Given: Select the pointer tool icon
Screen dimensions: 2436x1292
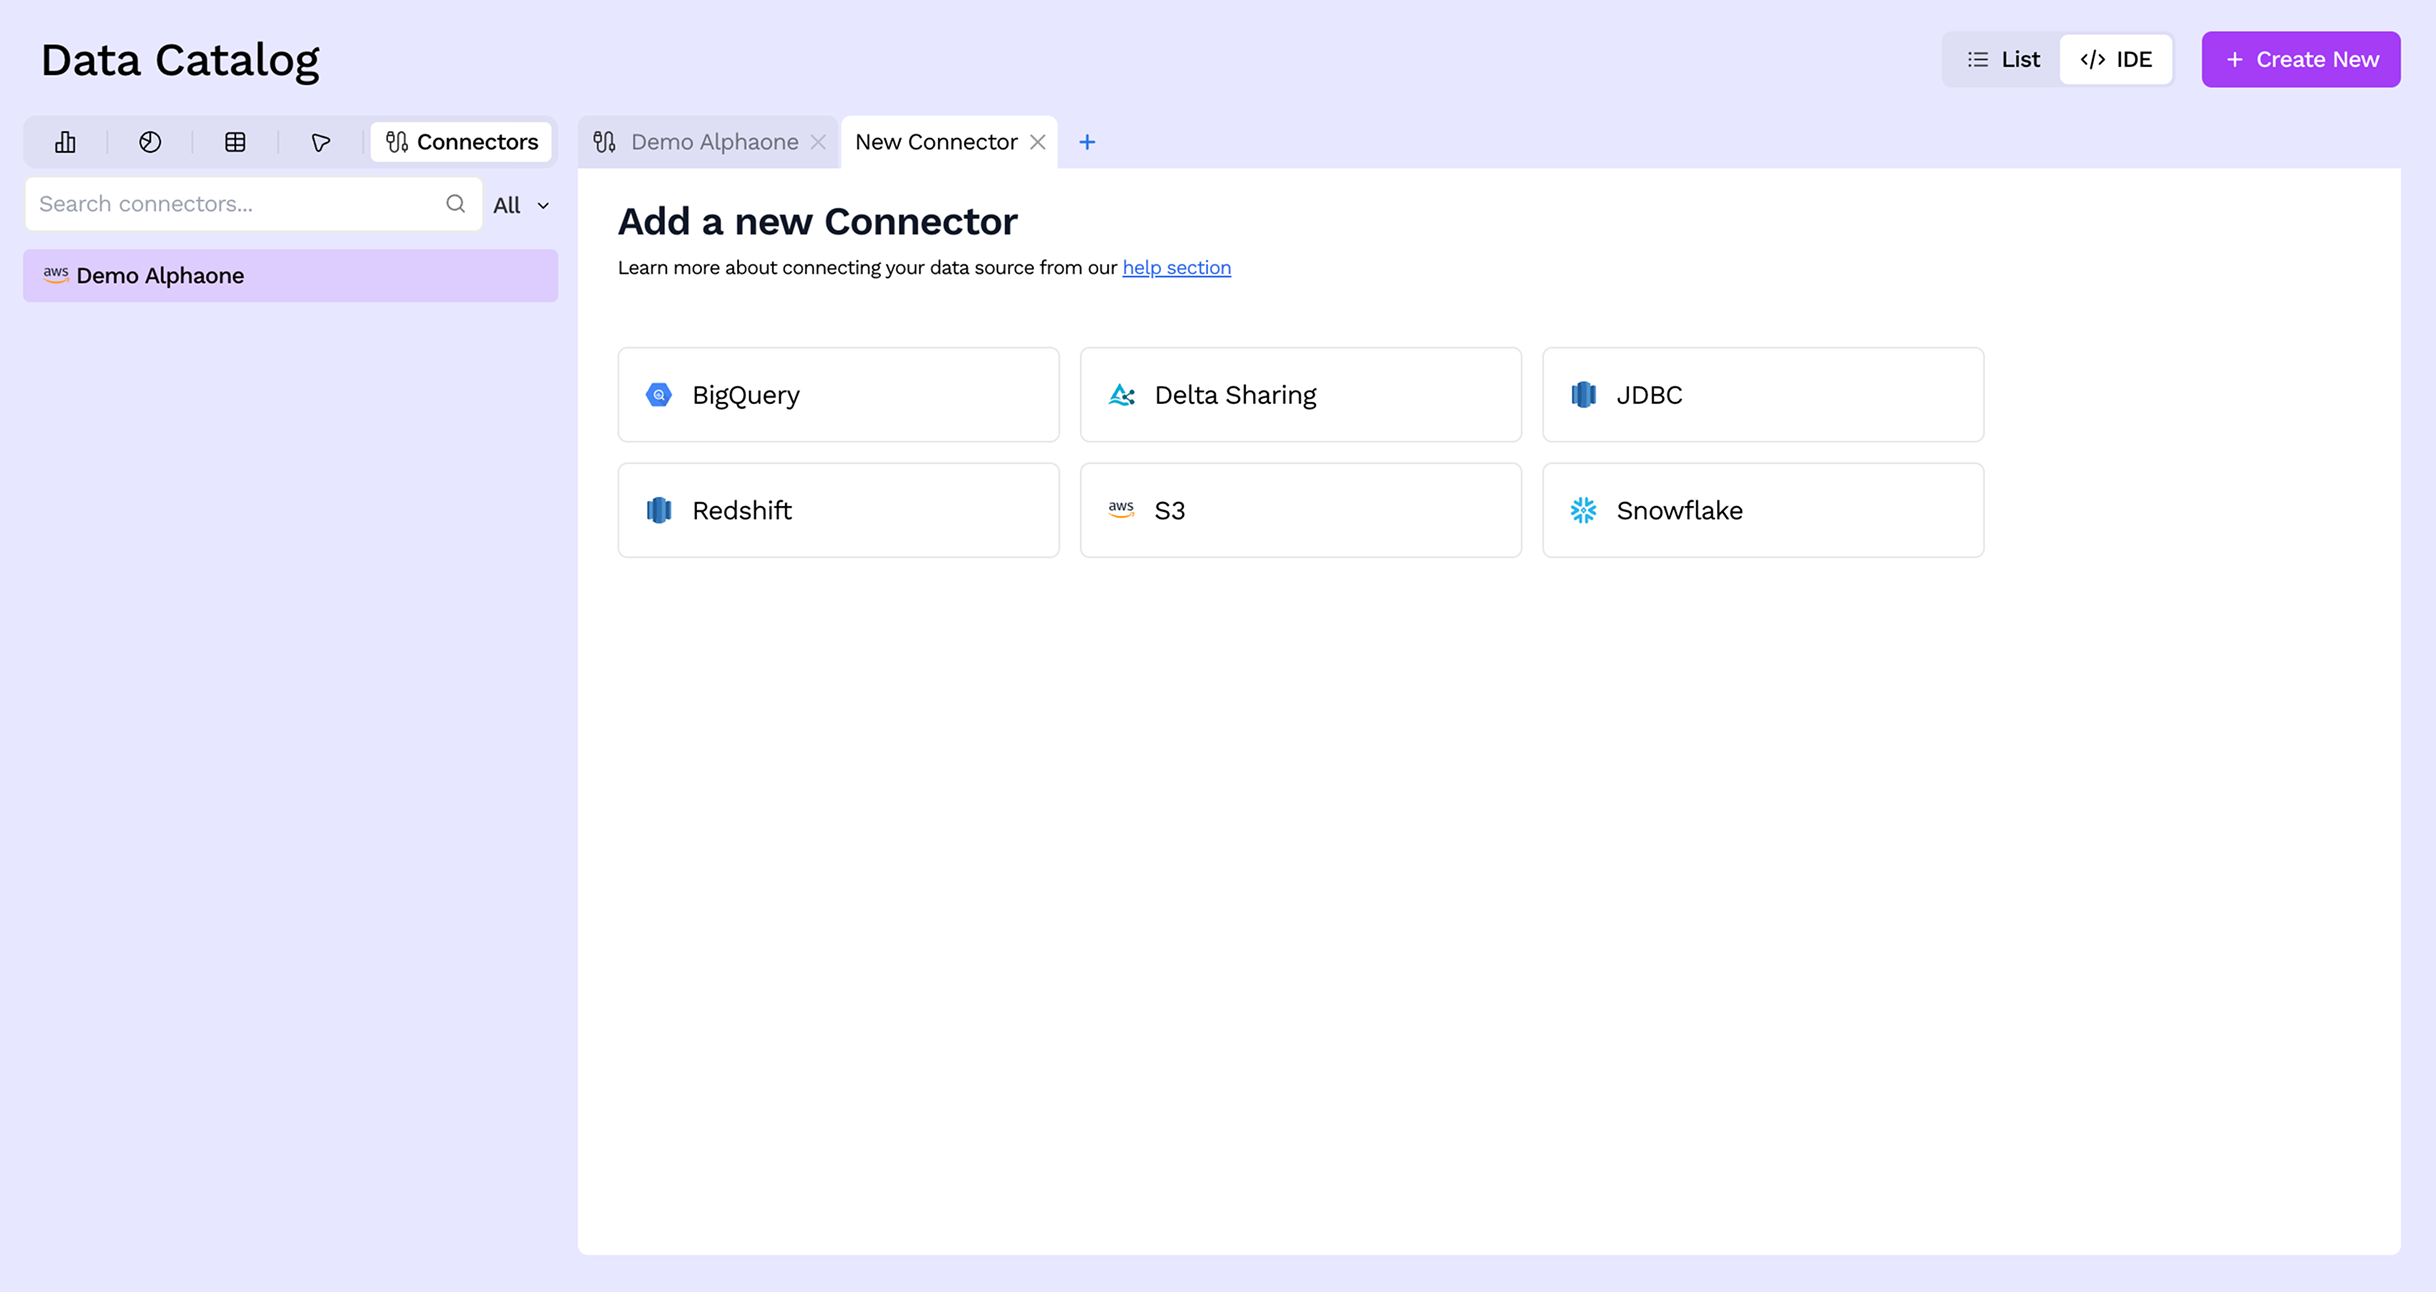Looking at the screenshot, I should pyautogui.click(x=319, y=141).
